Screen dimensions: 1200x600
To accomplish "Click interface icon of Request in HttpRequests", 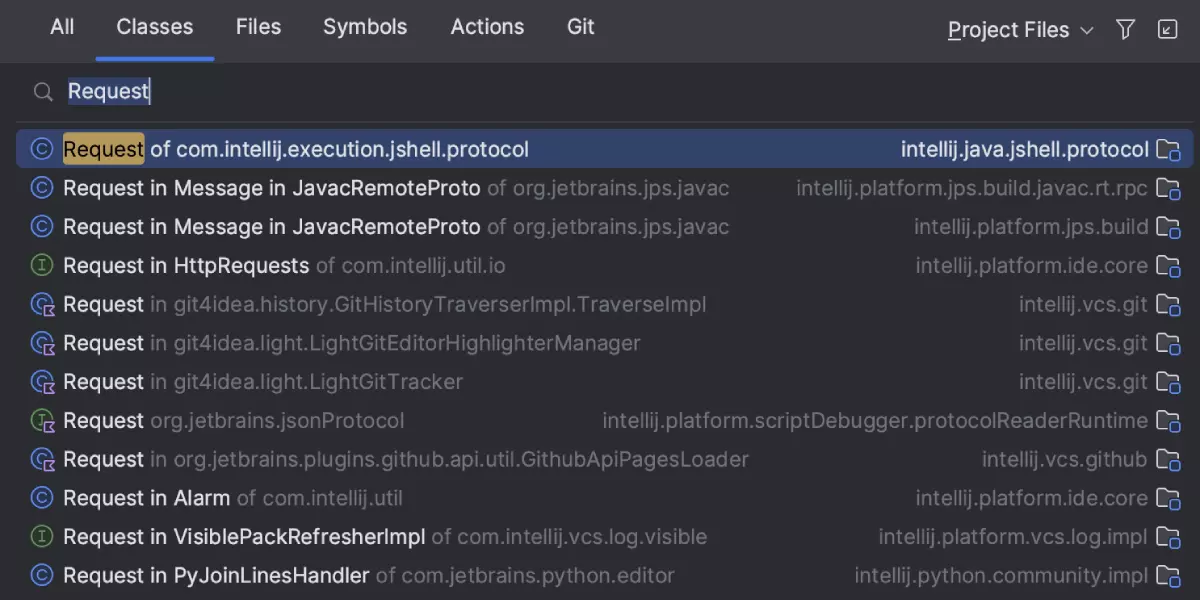I will pos(41,266).
